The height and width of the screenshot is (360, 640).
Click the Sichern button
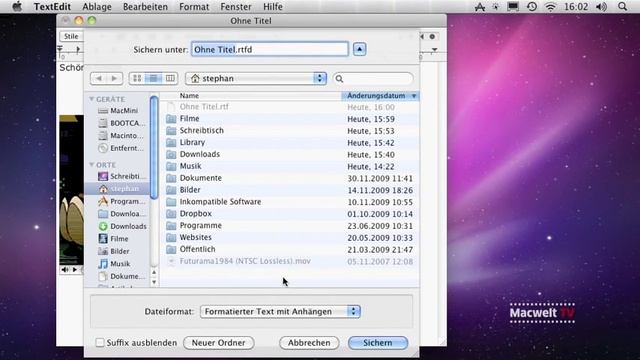(378, 343)
